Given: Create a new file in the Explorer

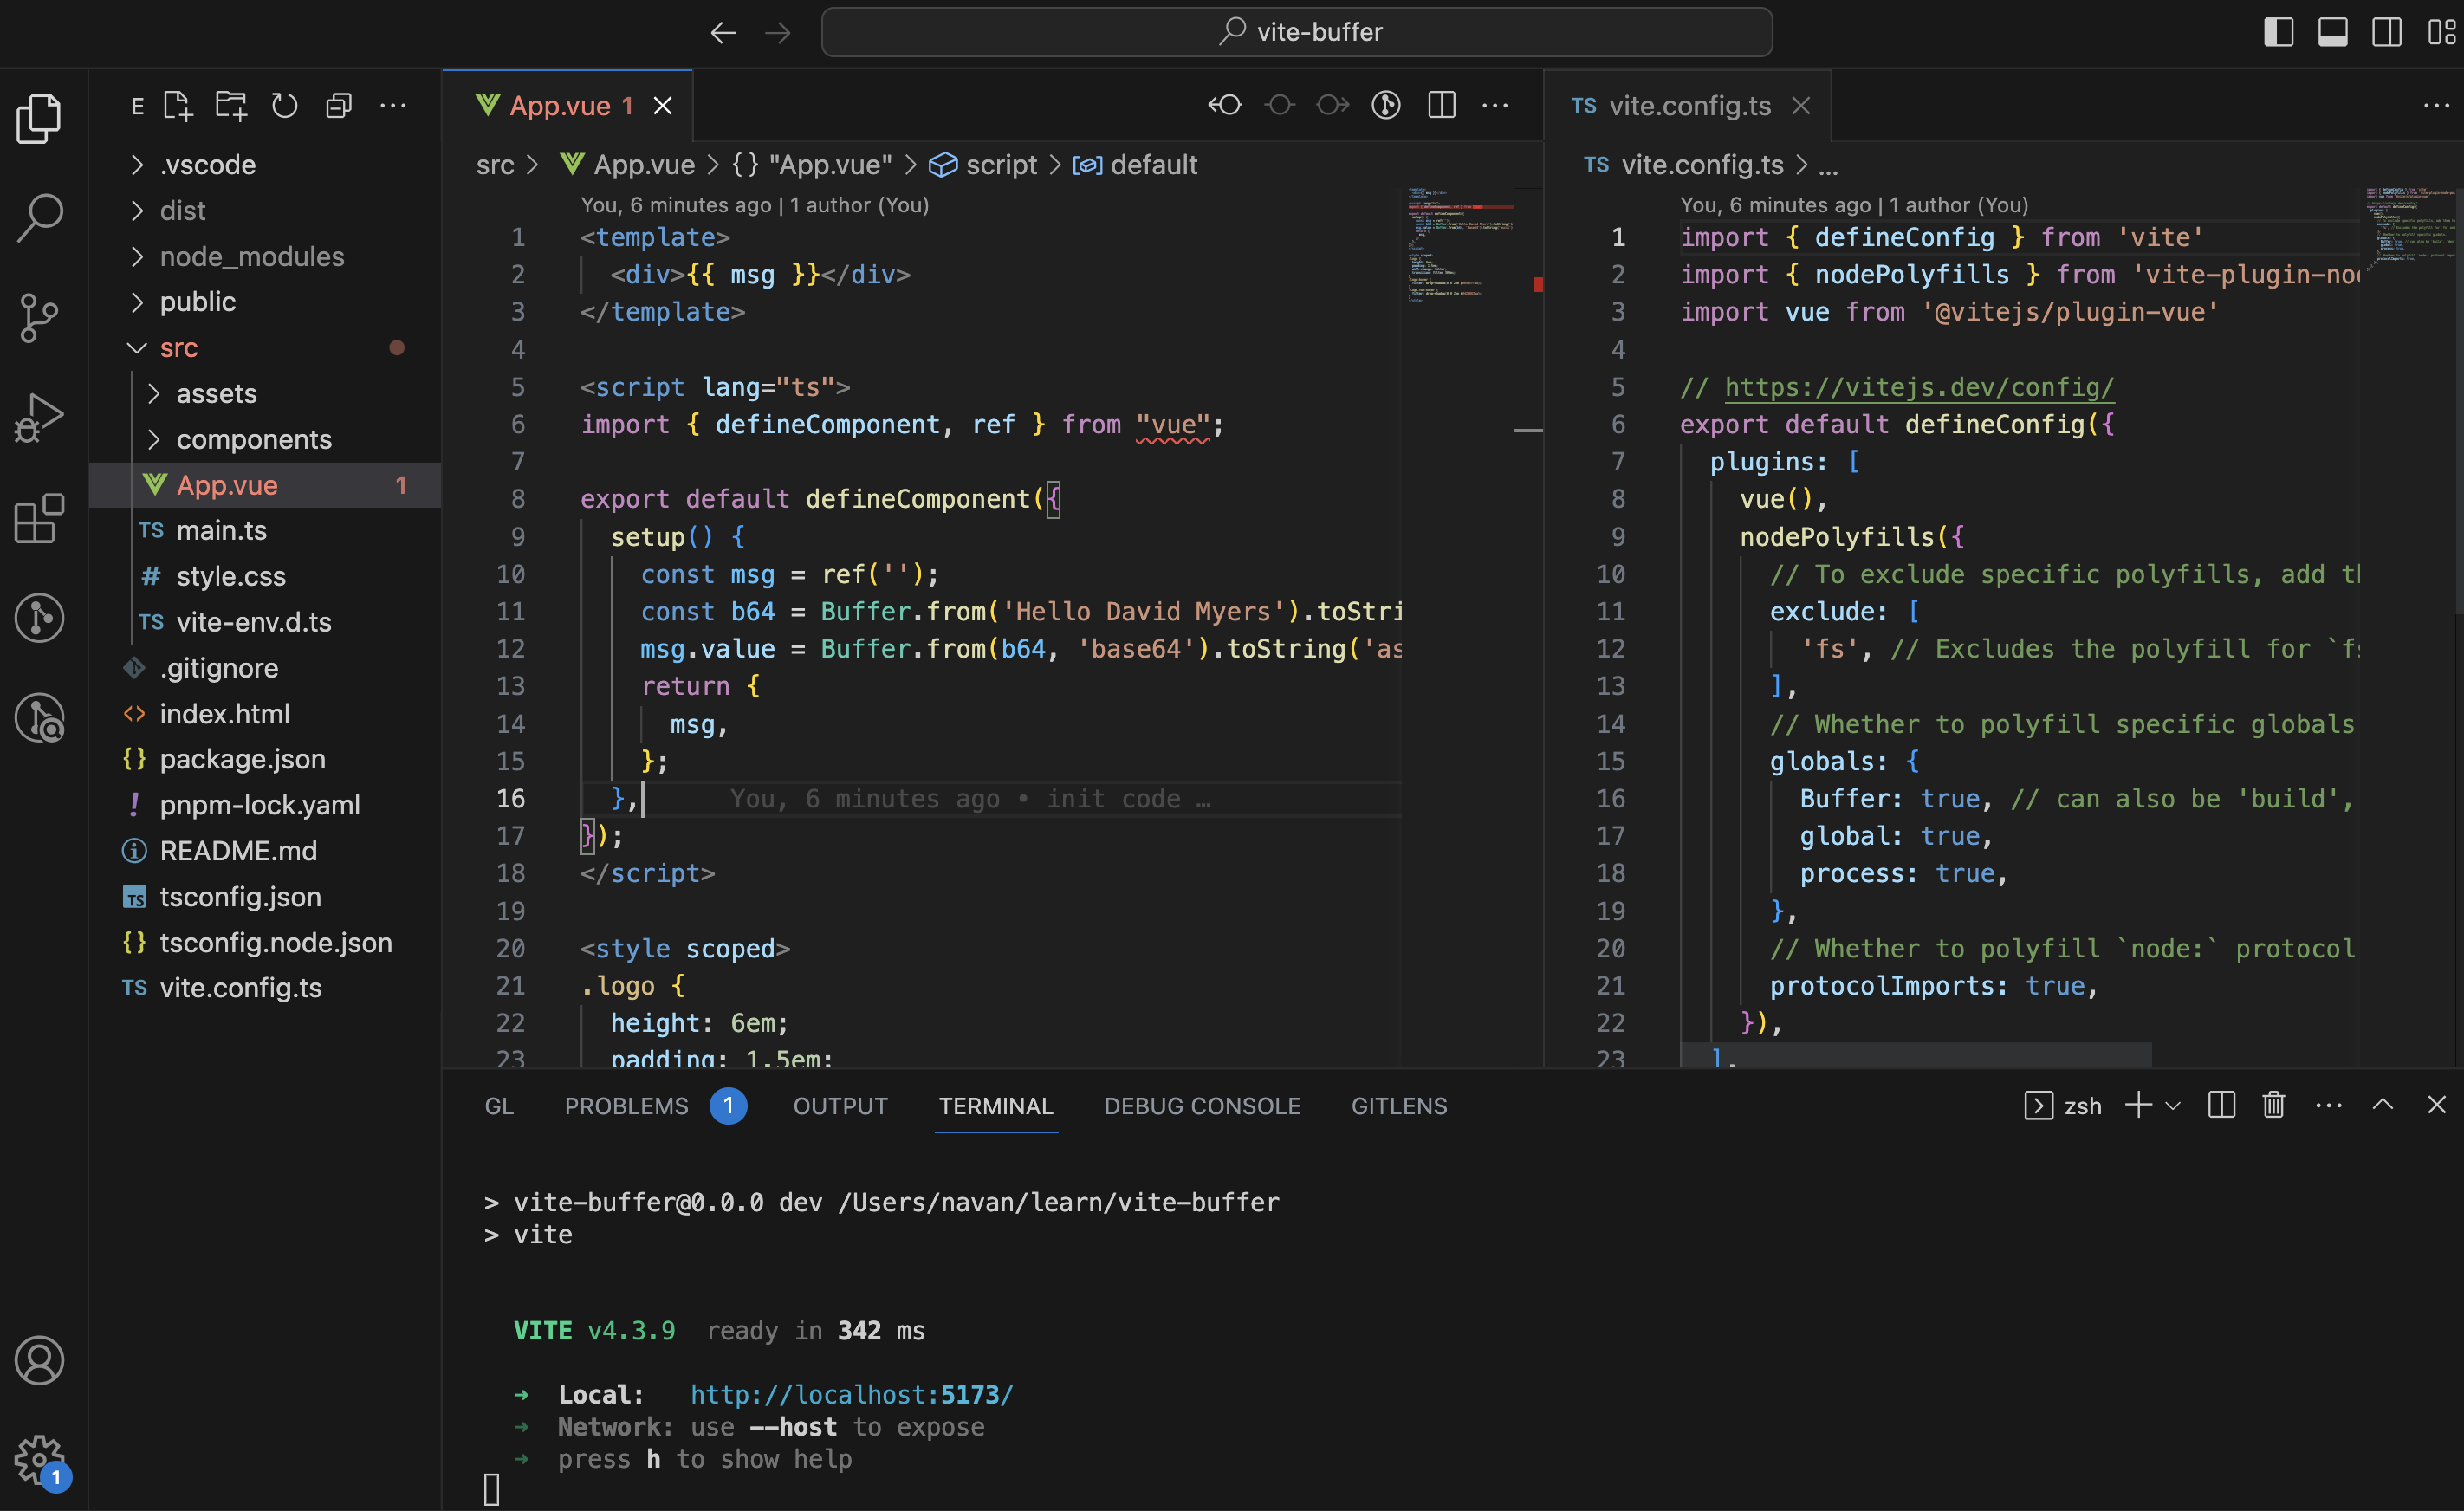Looking at the screenshot, I should coord(177,105).
